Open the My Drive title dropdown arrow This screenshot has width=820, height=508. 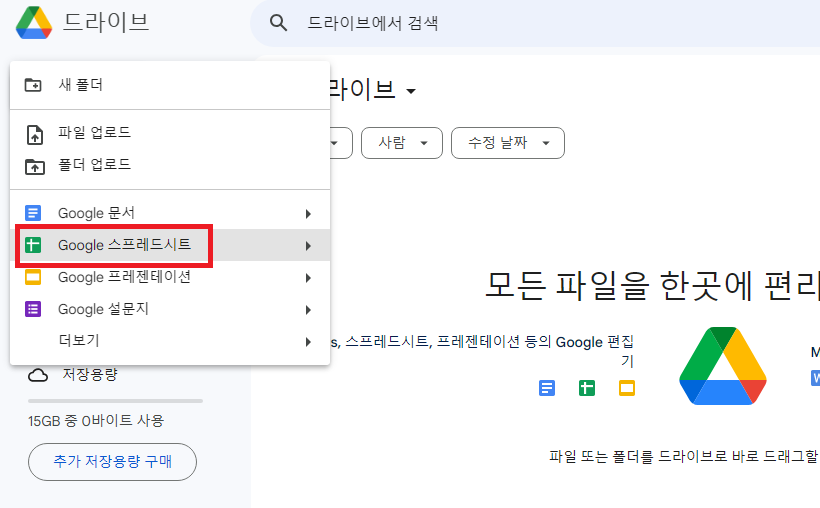(x=411, y=91)
